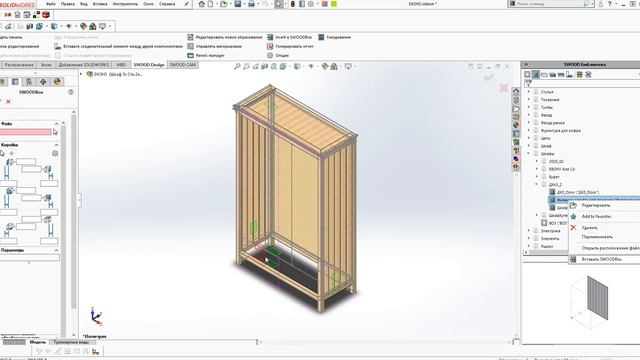Image resolution: width=640 pixels, height=360 pixels.
Task: Click Гнездование button
Action: [x=335, y=37]
